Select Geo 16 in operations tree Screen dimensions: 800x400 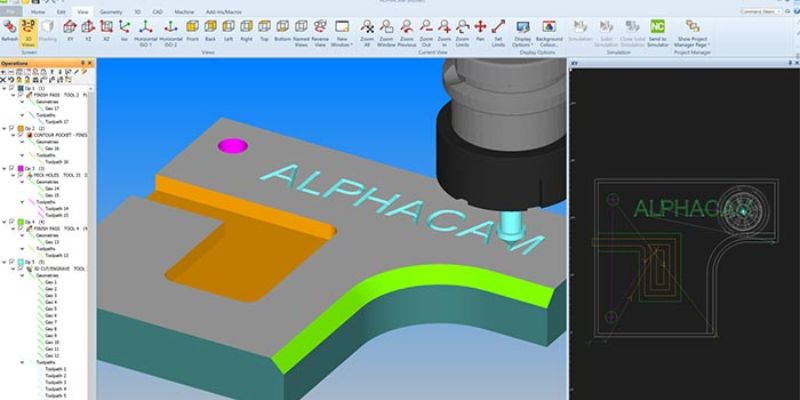pos(52,148)
